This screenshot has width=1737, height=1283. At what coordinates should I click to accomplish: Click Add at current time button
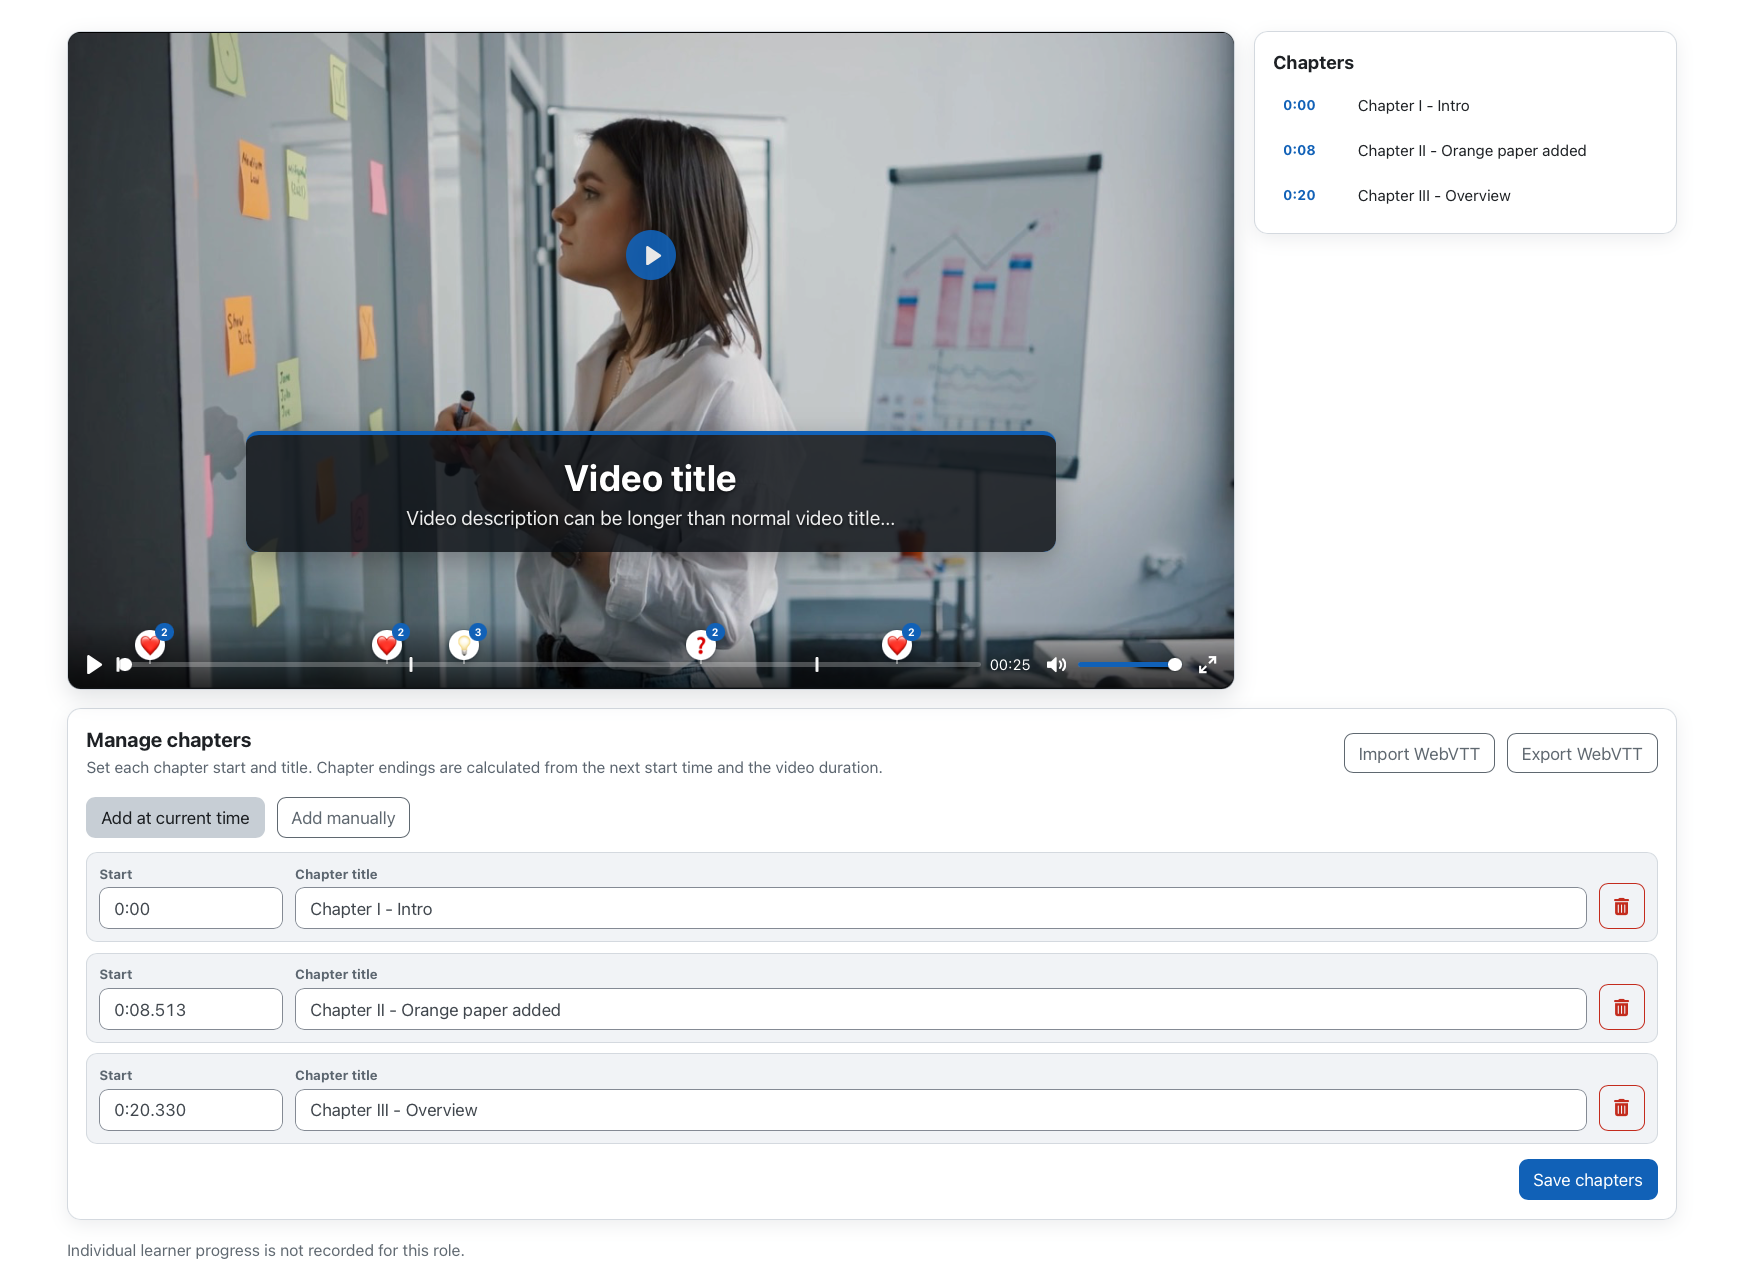pyautogui.click(x=175, y=818)
